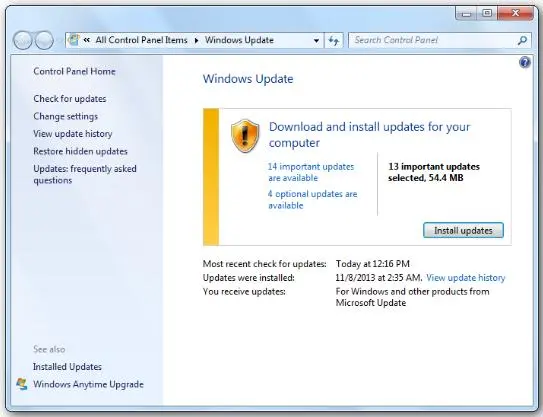Open Change settings link

(65, 116)
